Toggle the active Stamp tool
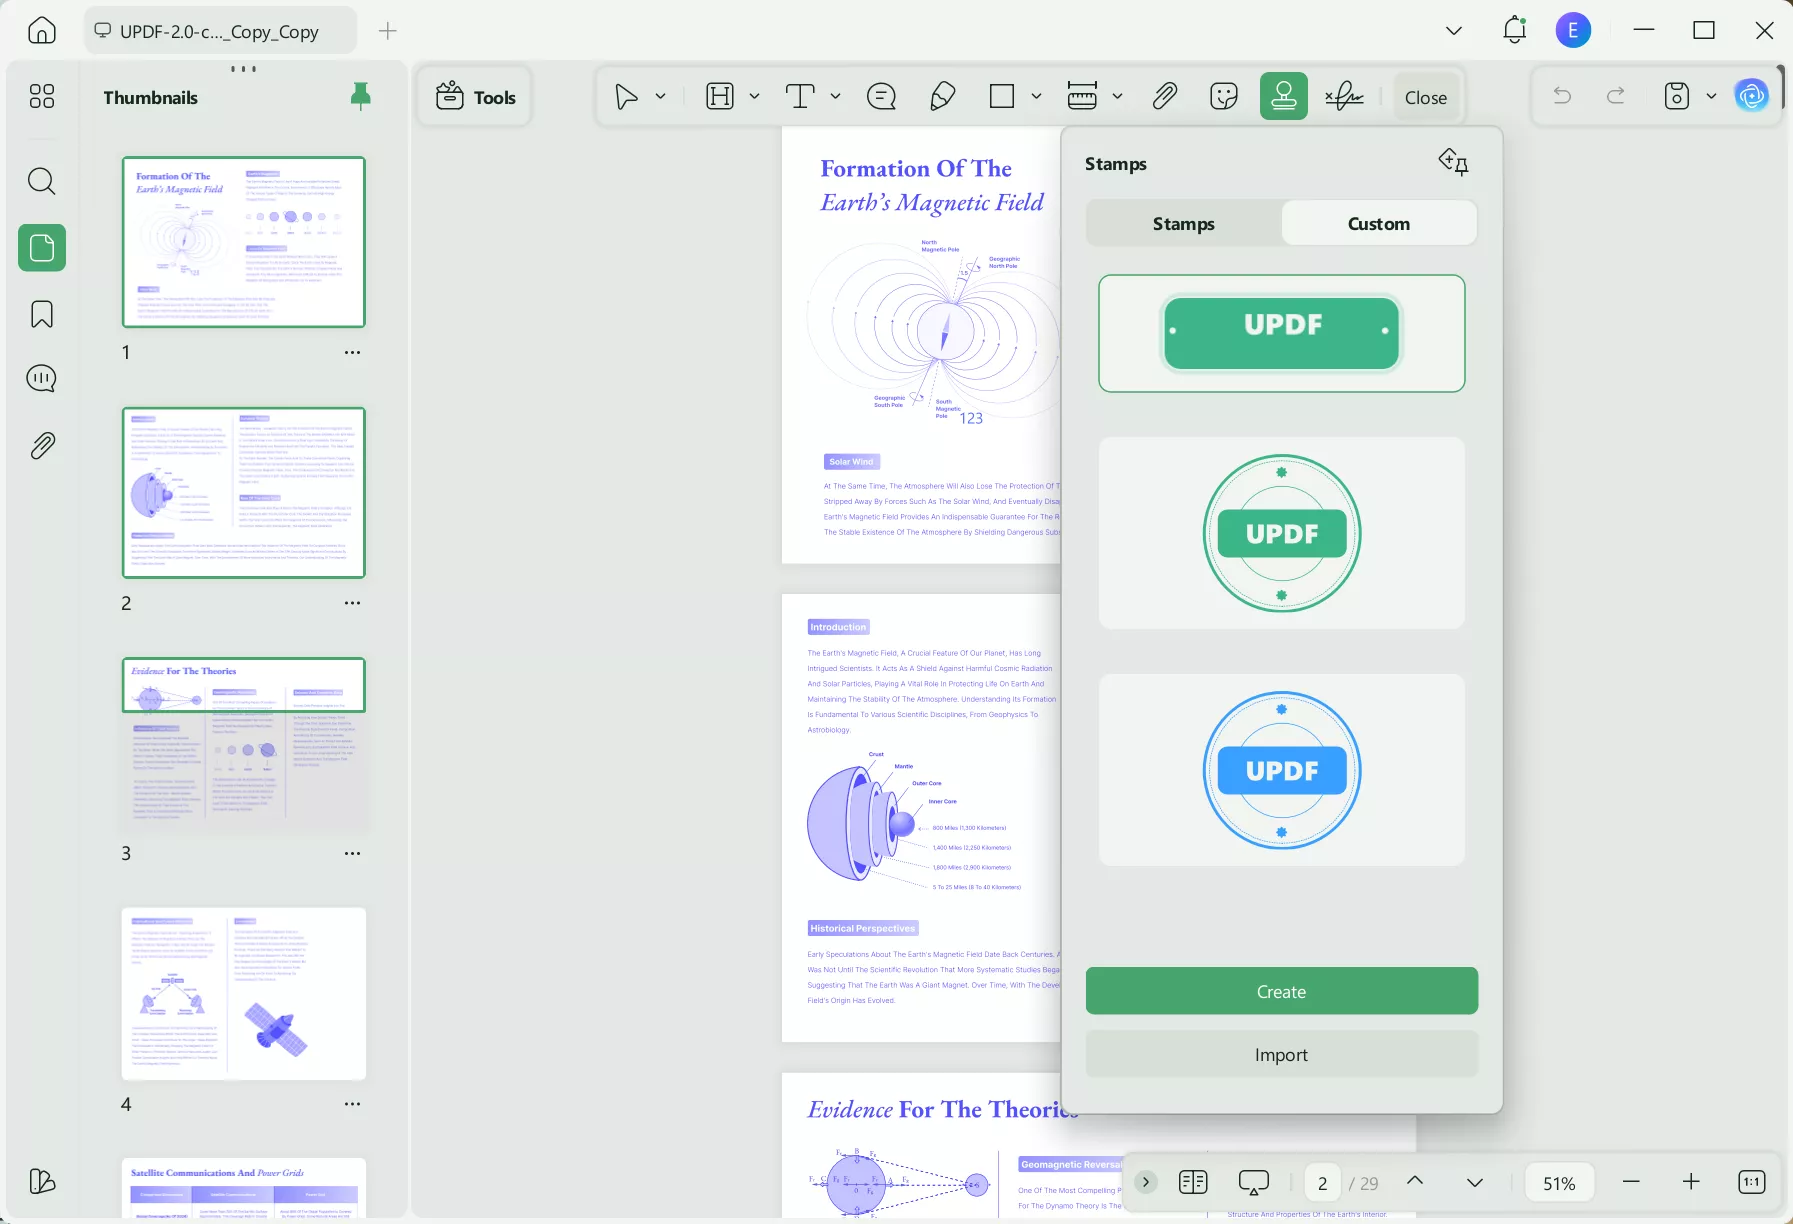 click(1284, 97)
